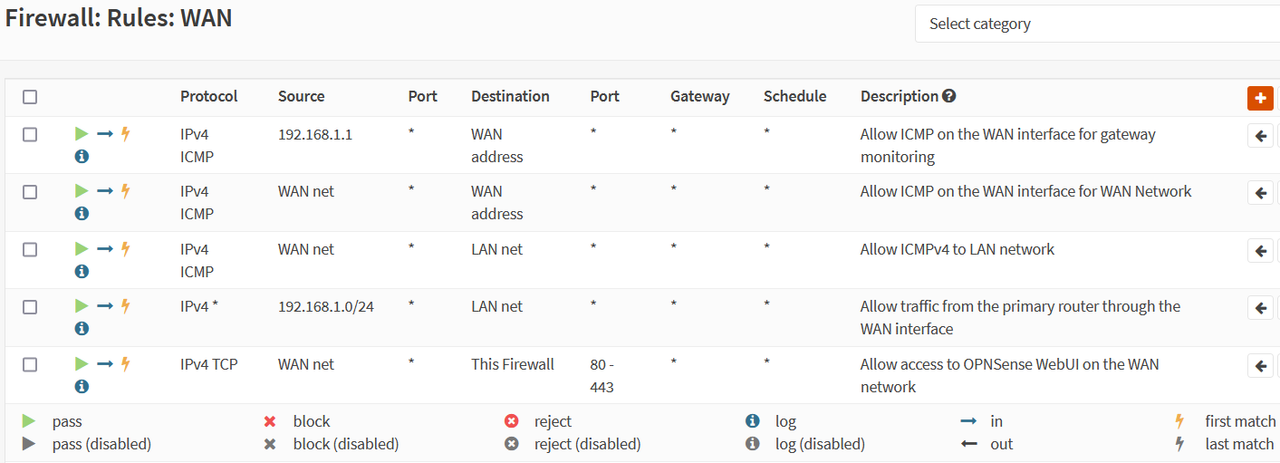
Task: Select the checkbox of IPv4 TCP rule
Action: click(30, 364)
